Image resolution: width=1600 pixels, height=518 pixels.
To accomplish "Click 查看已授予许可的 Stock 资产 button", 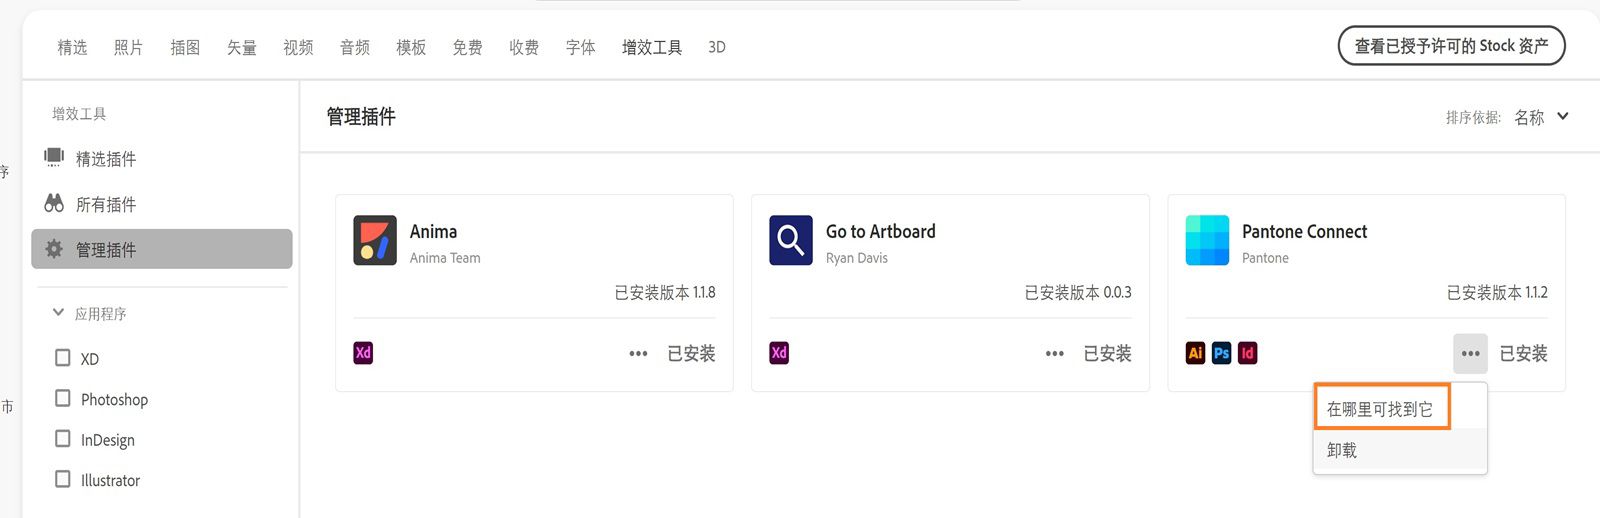I will [x=1451, y=46].
